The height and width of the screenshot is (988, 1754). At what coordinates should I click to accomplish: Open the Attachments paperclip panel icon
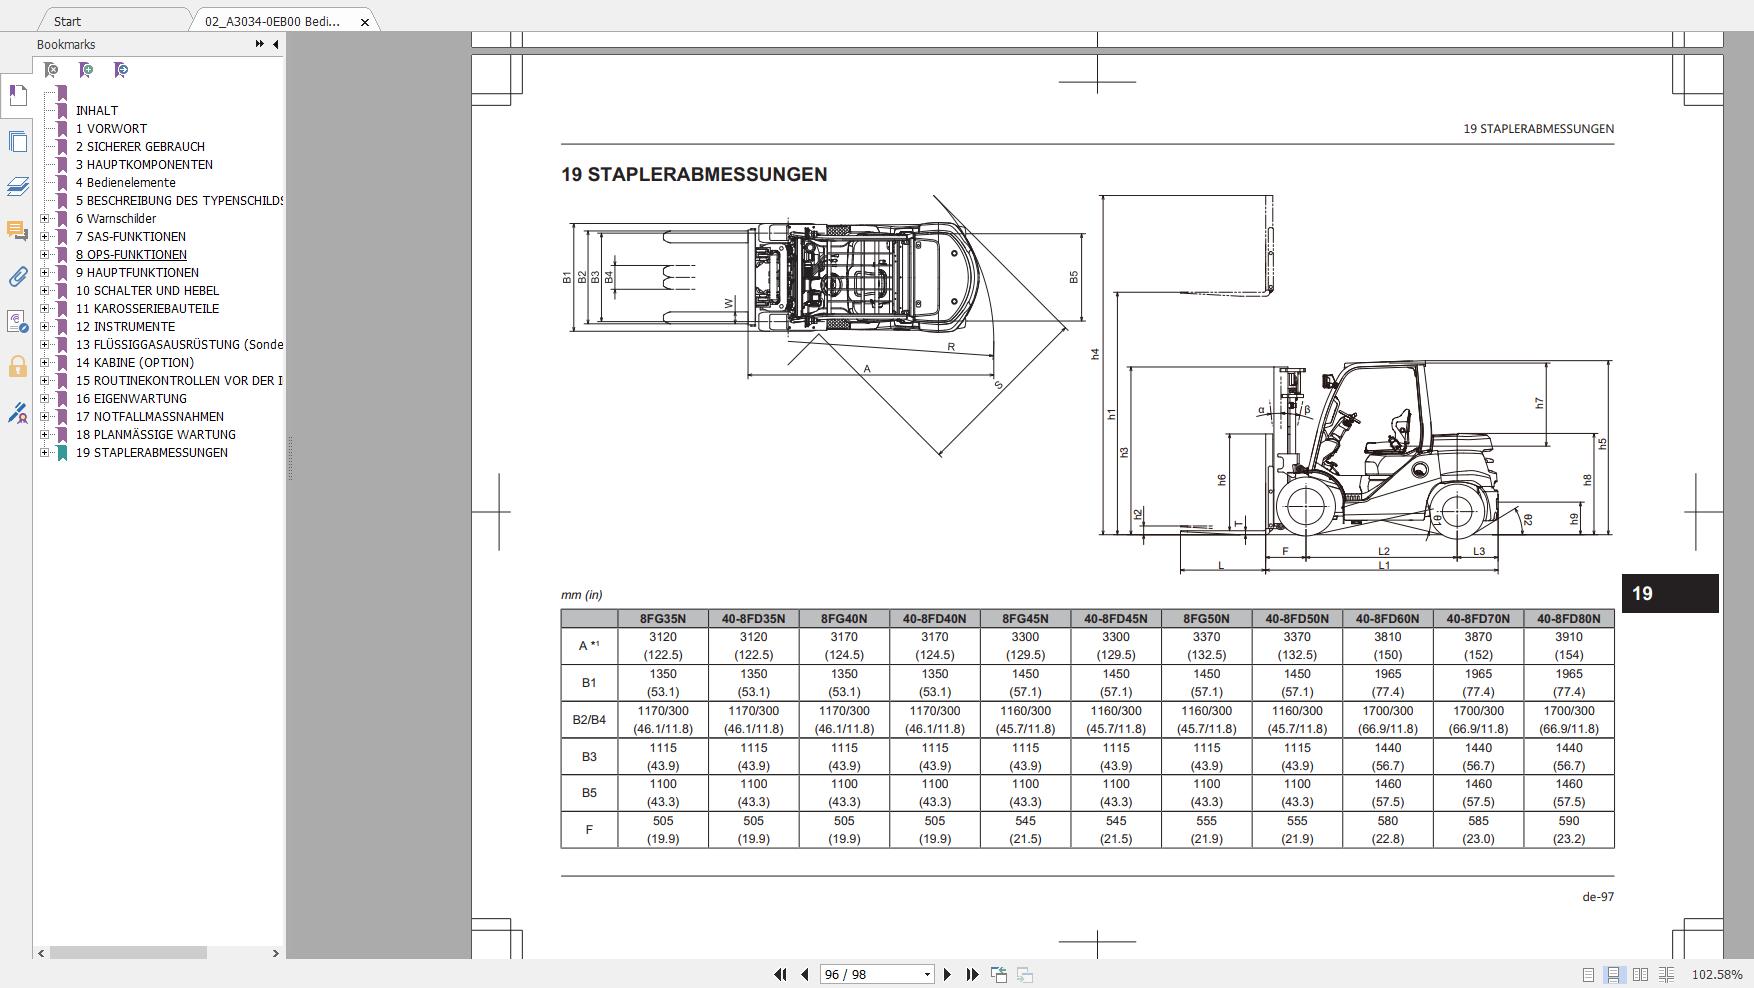(17, 276)
